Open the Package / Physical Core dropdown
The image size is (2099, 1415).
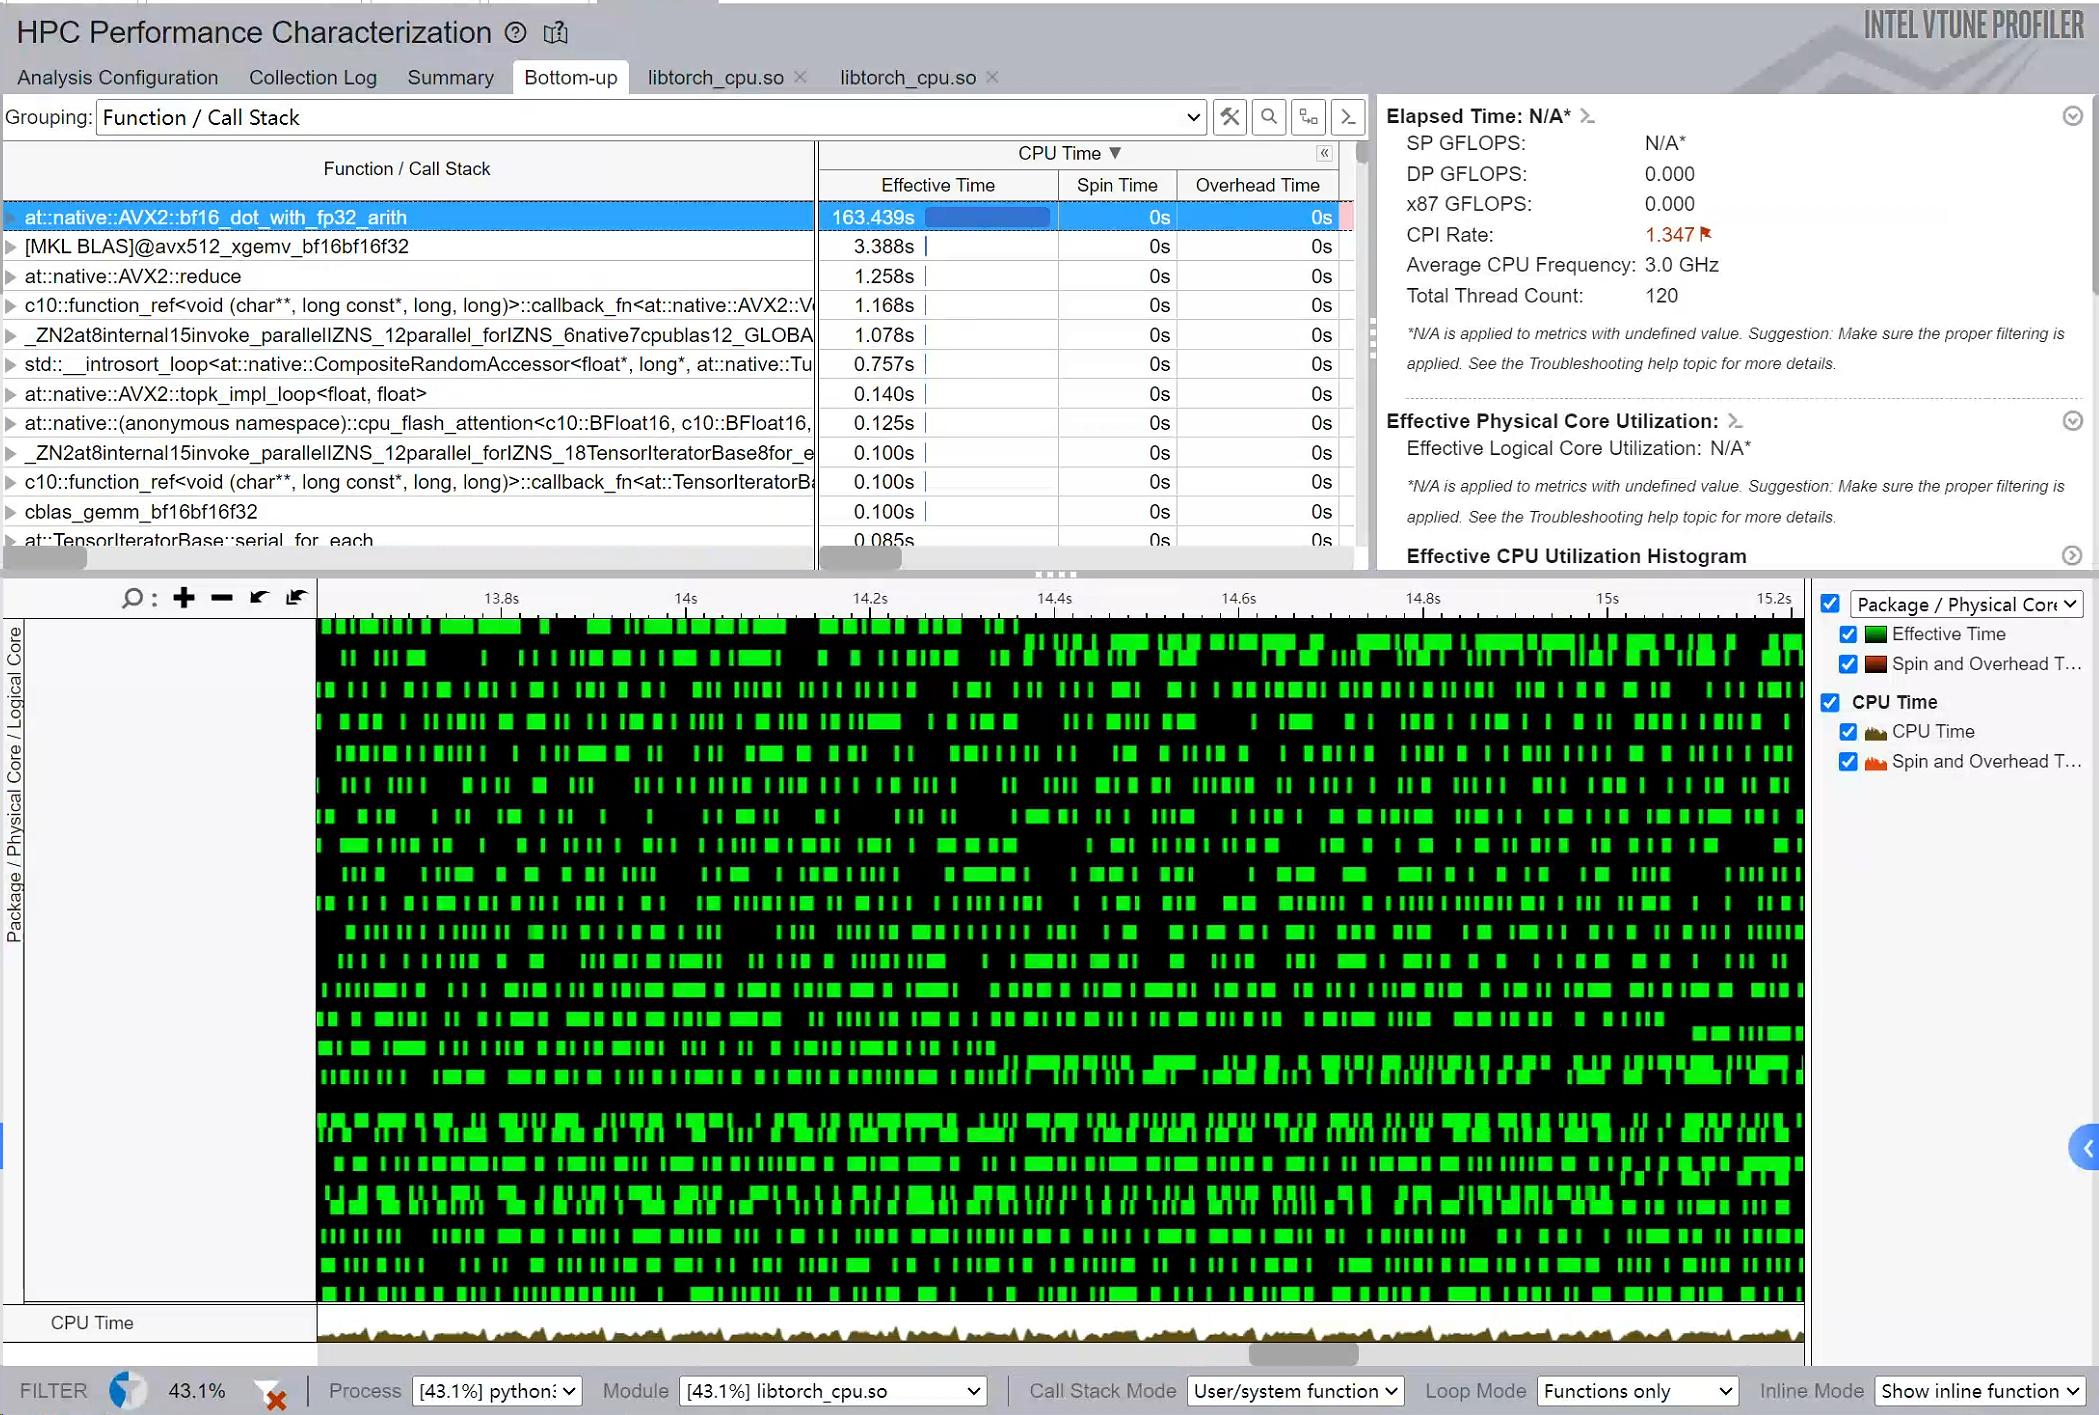point(1966,604)
